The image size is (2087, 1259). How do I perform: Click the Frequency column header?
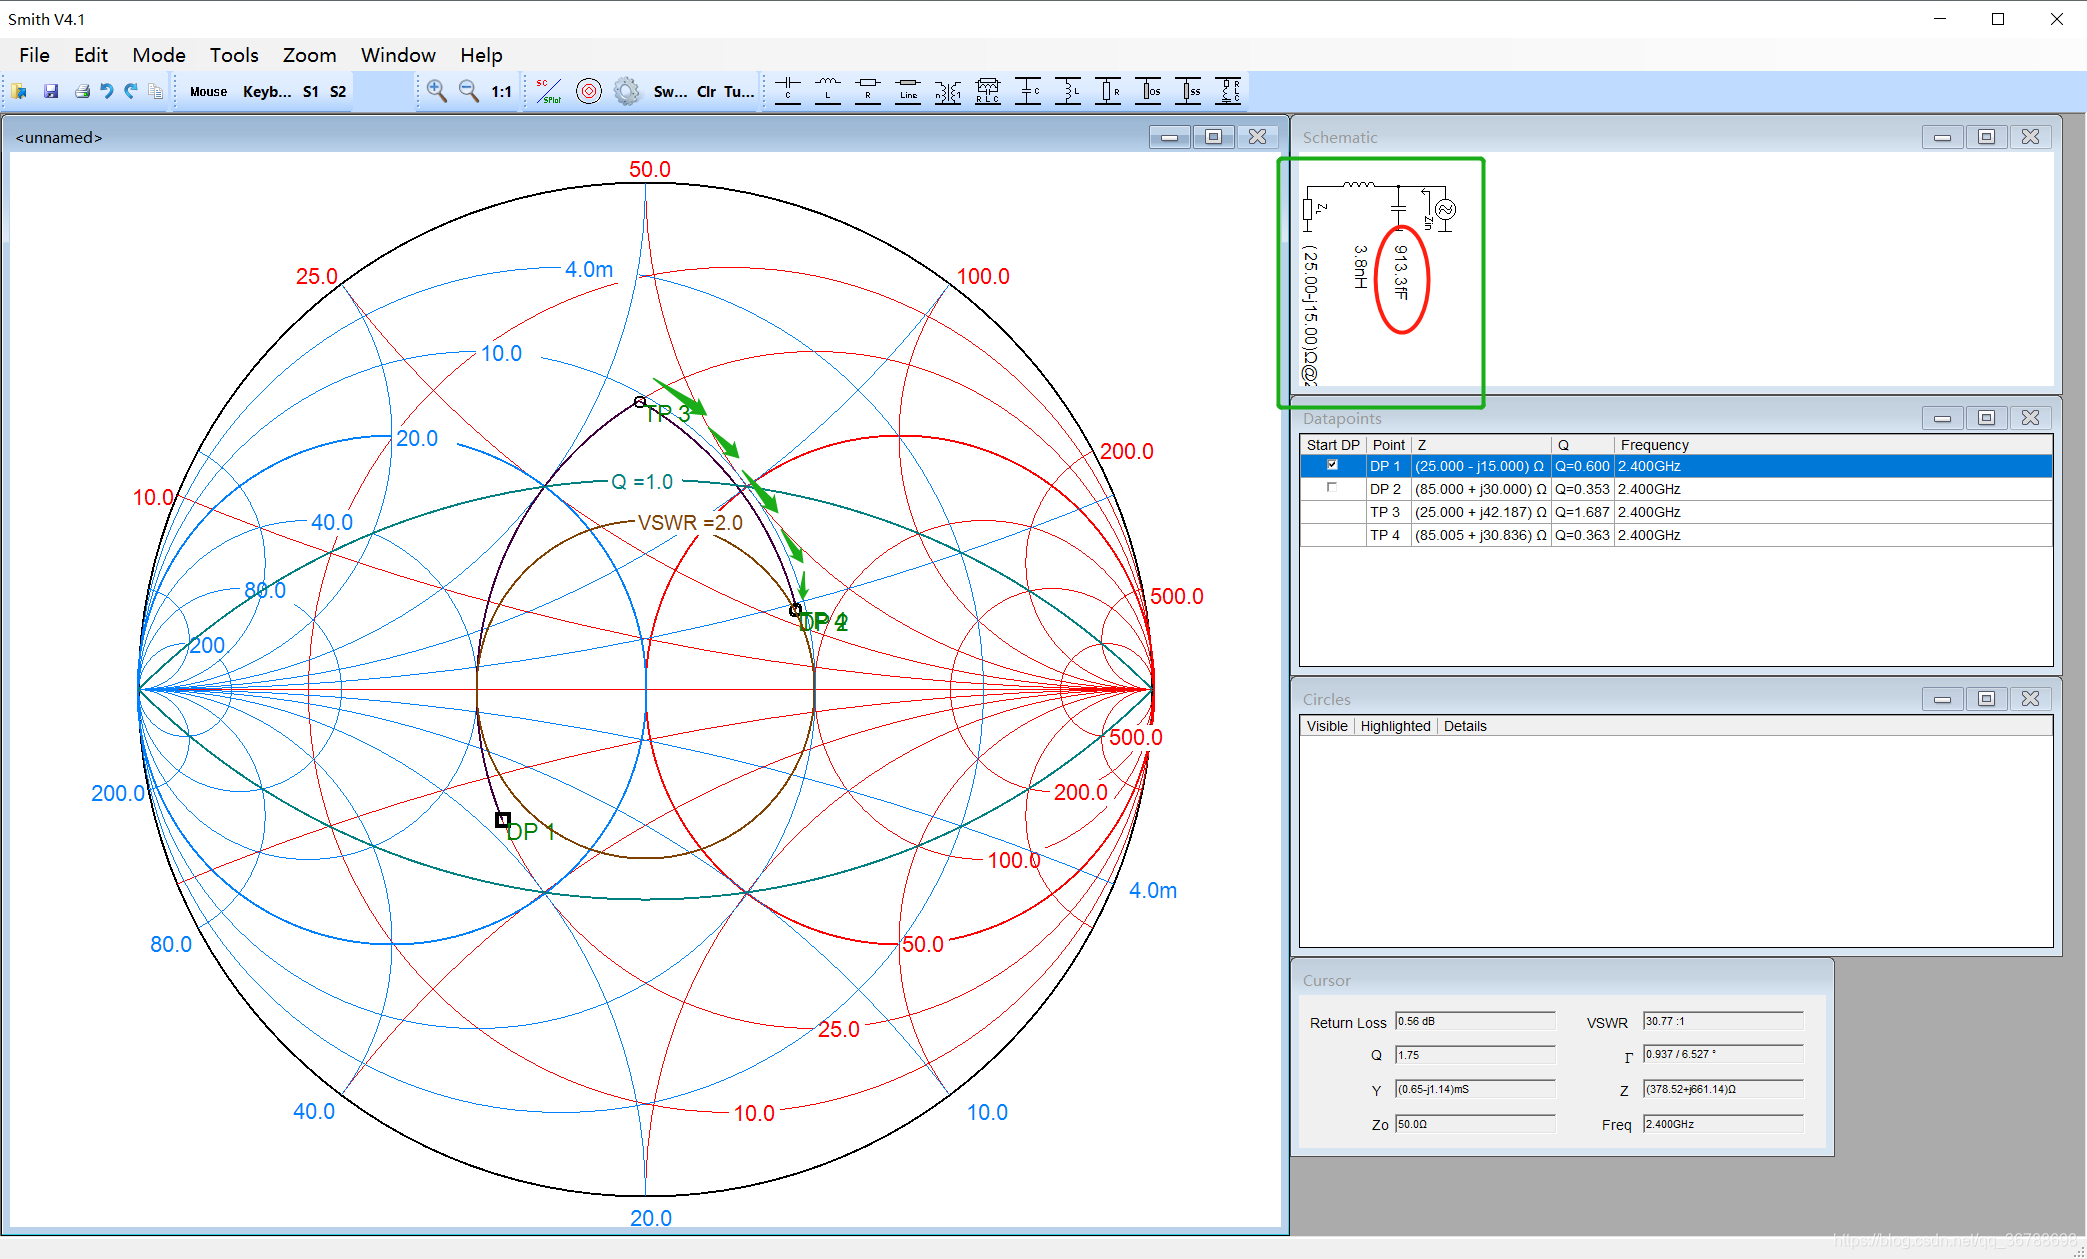pyautogui.click(x=1654, y=445)
